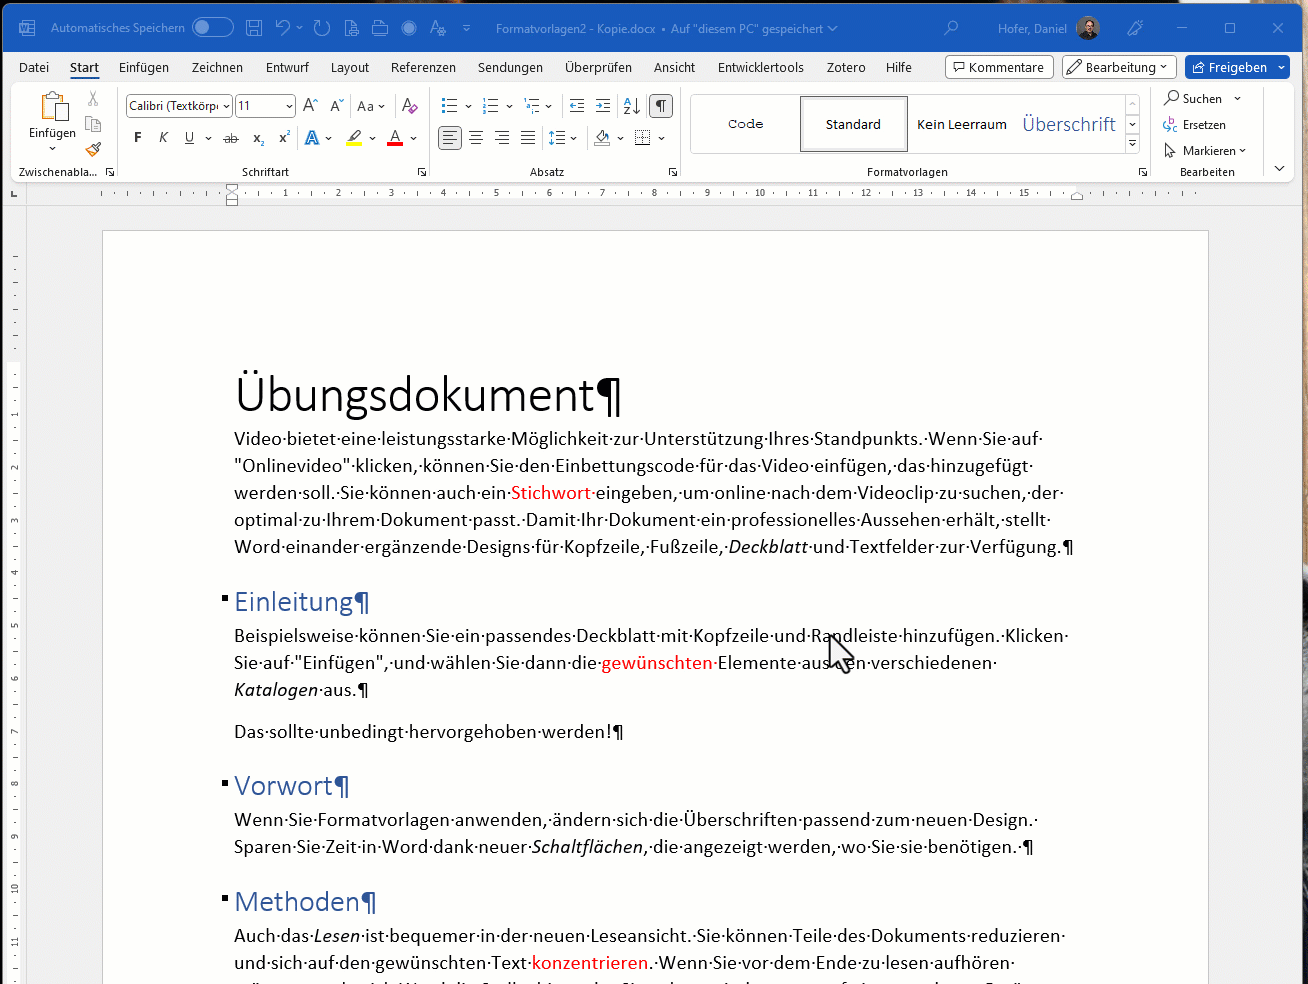
Task: Toggle the paragraph marks display
Action: click(660, 106)
